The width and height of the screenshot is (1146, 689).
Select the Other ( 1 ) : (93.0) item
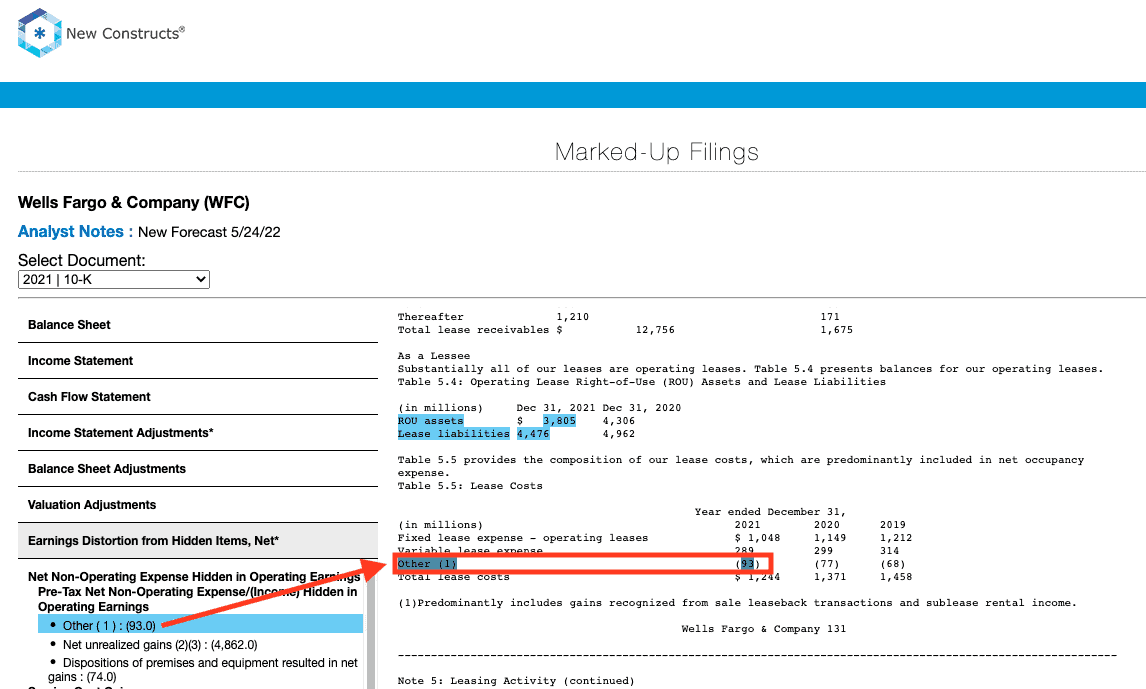coord(200,624)
